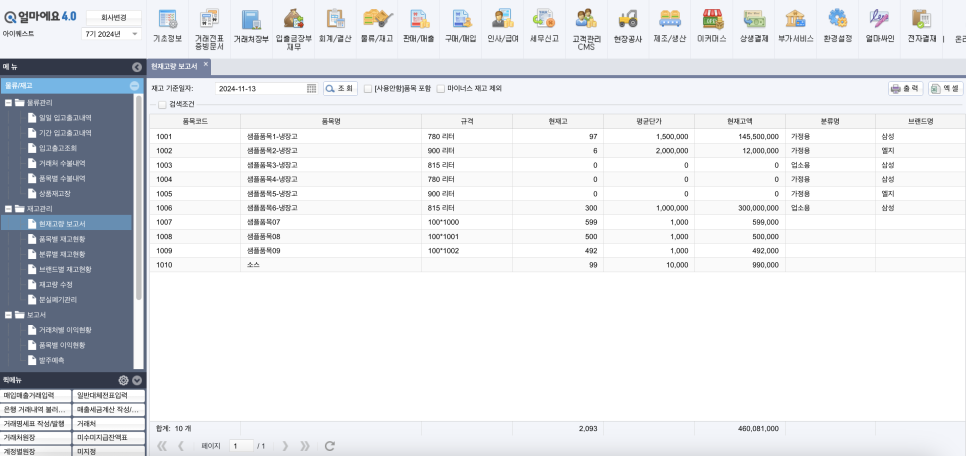Jump to the last page arrow
The height and width of the screenshot is (456, 966).
[304, 446]
